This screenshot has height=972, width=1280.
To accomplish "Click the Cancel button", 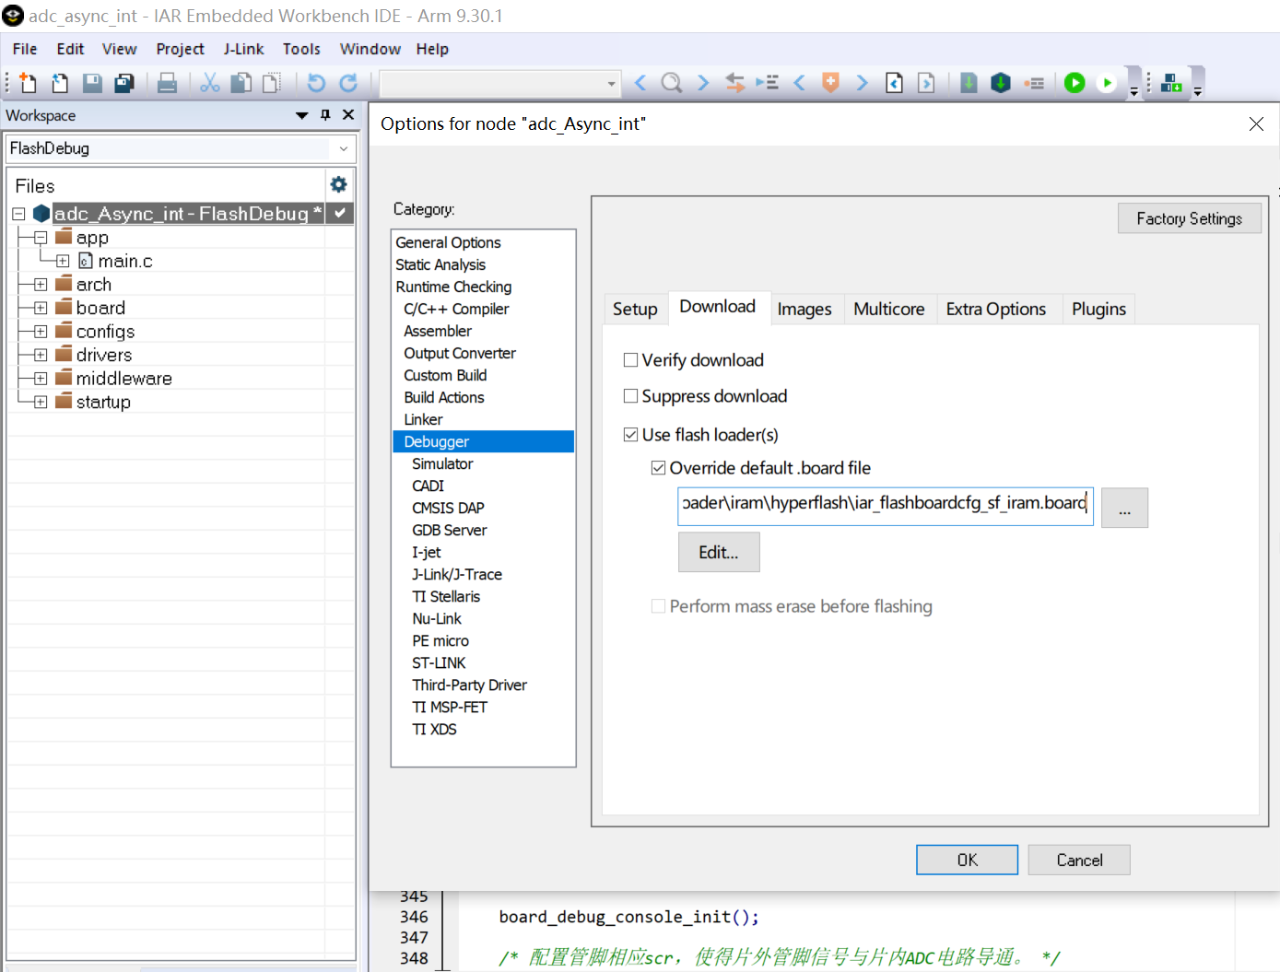I will coord(1079,860).
